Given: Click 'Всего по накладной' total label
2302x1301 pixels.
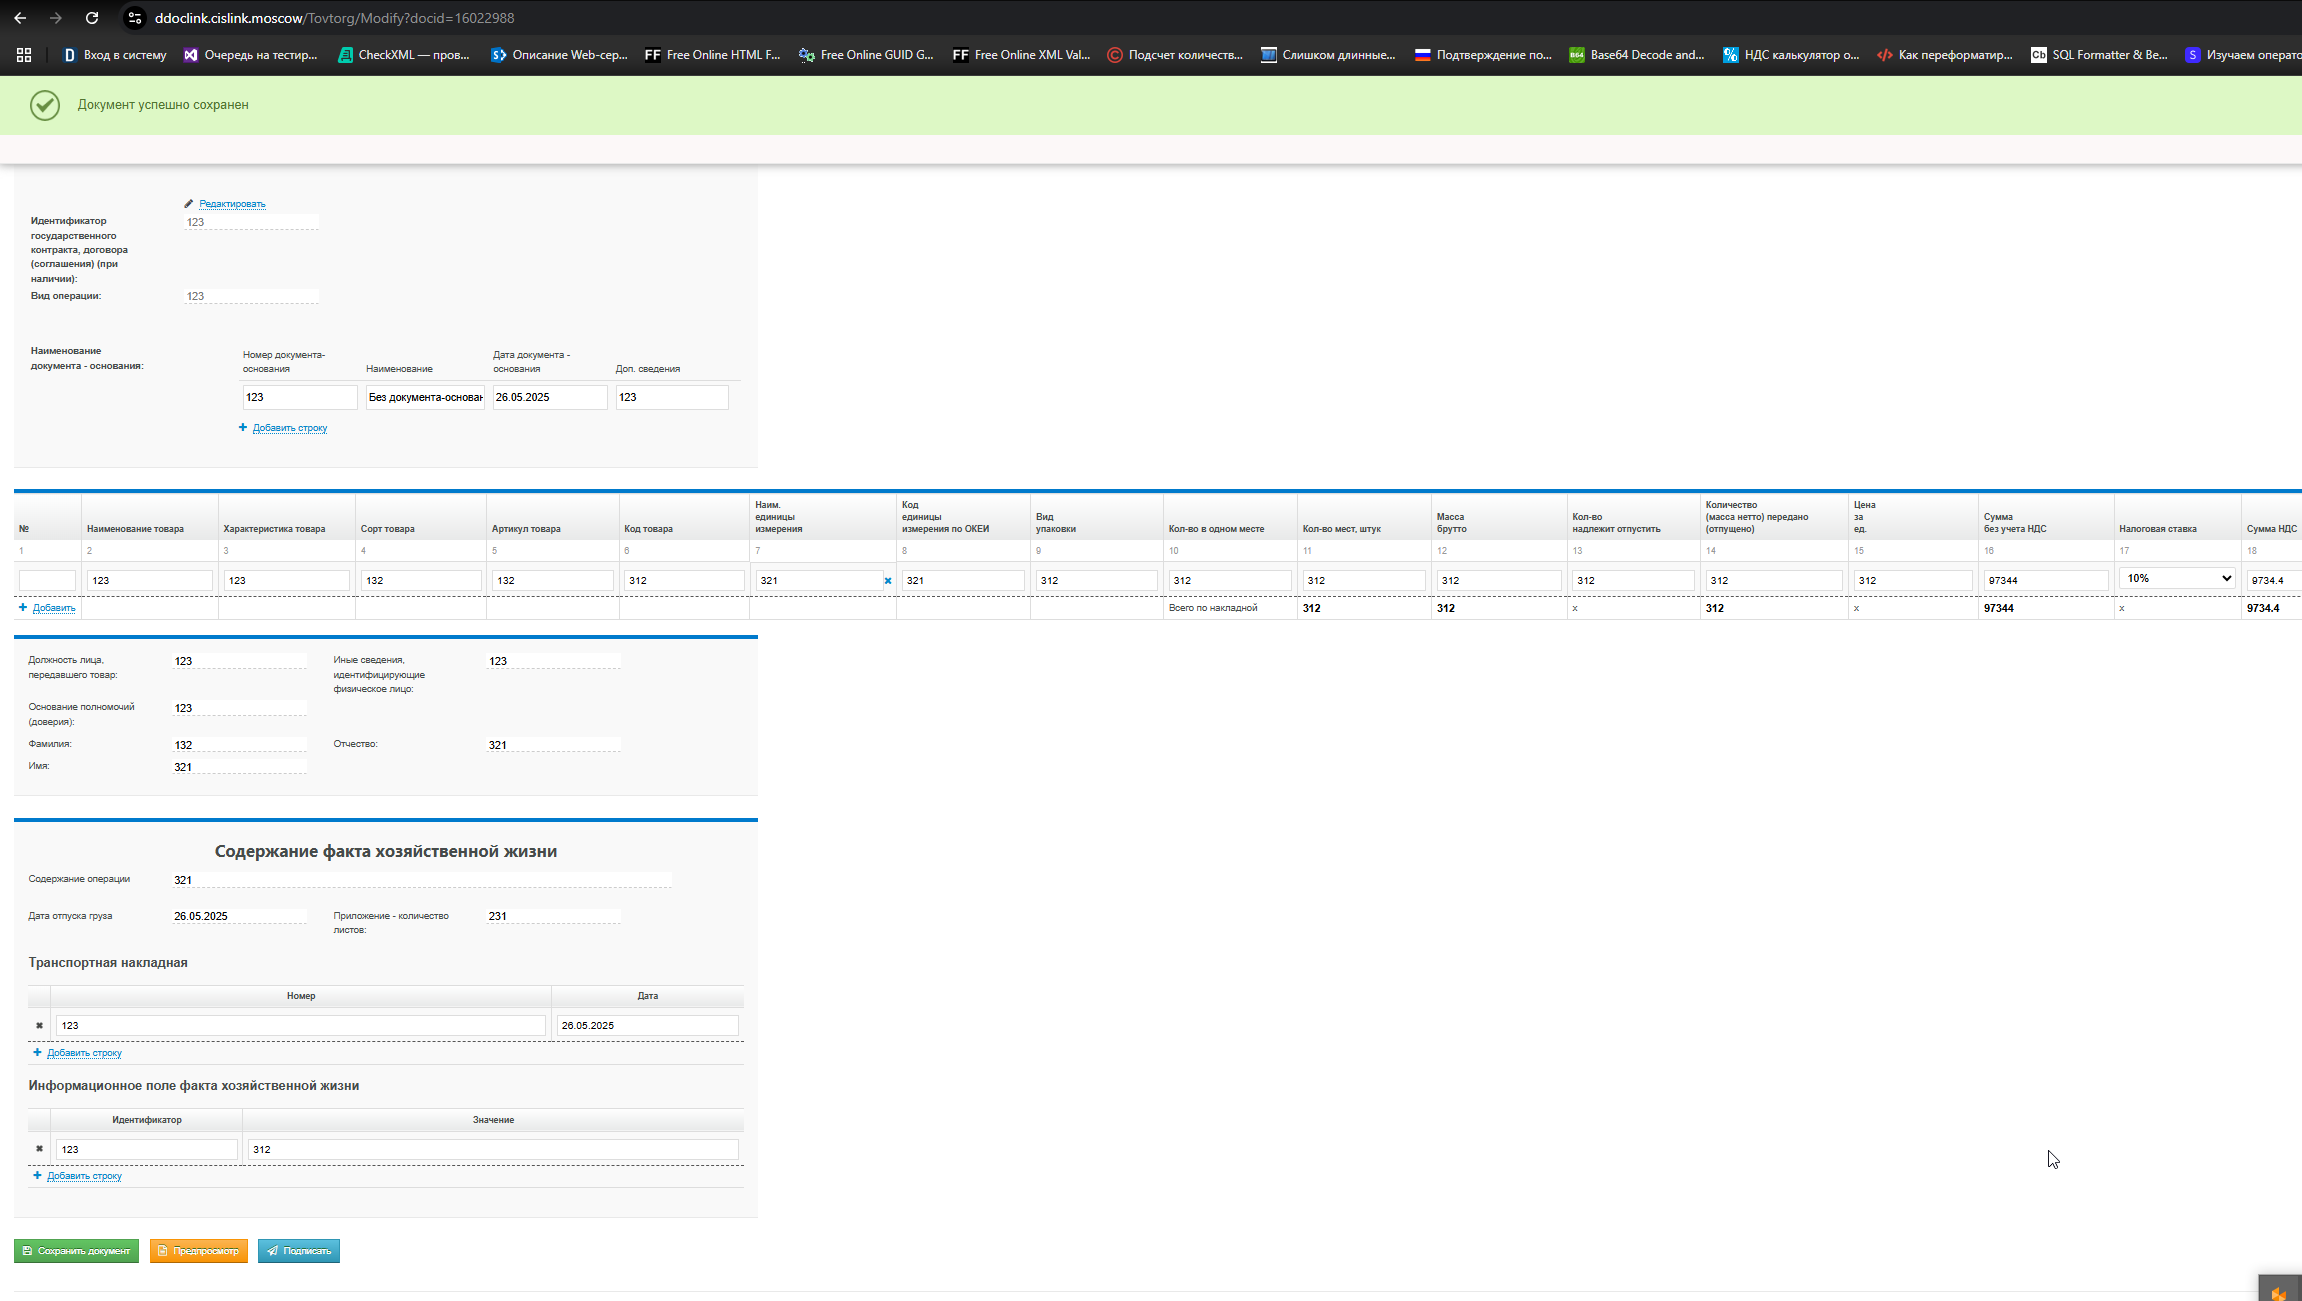Looking at the screenshot, I should (x=1213, y=608).
